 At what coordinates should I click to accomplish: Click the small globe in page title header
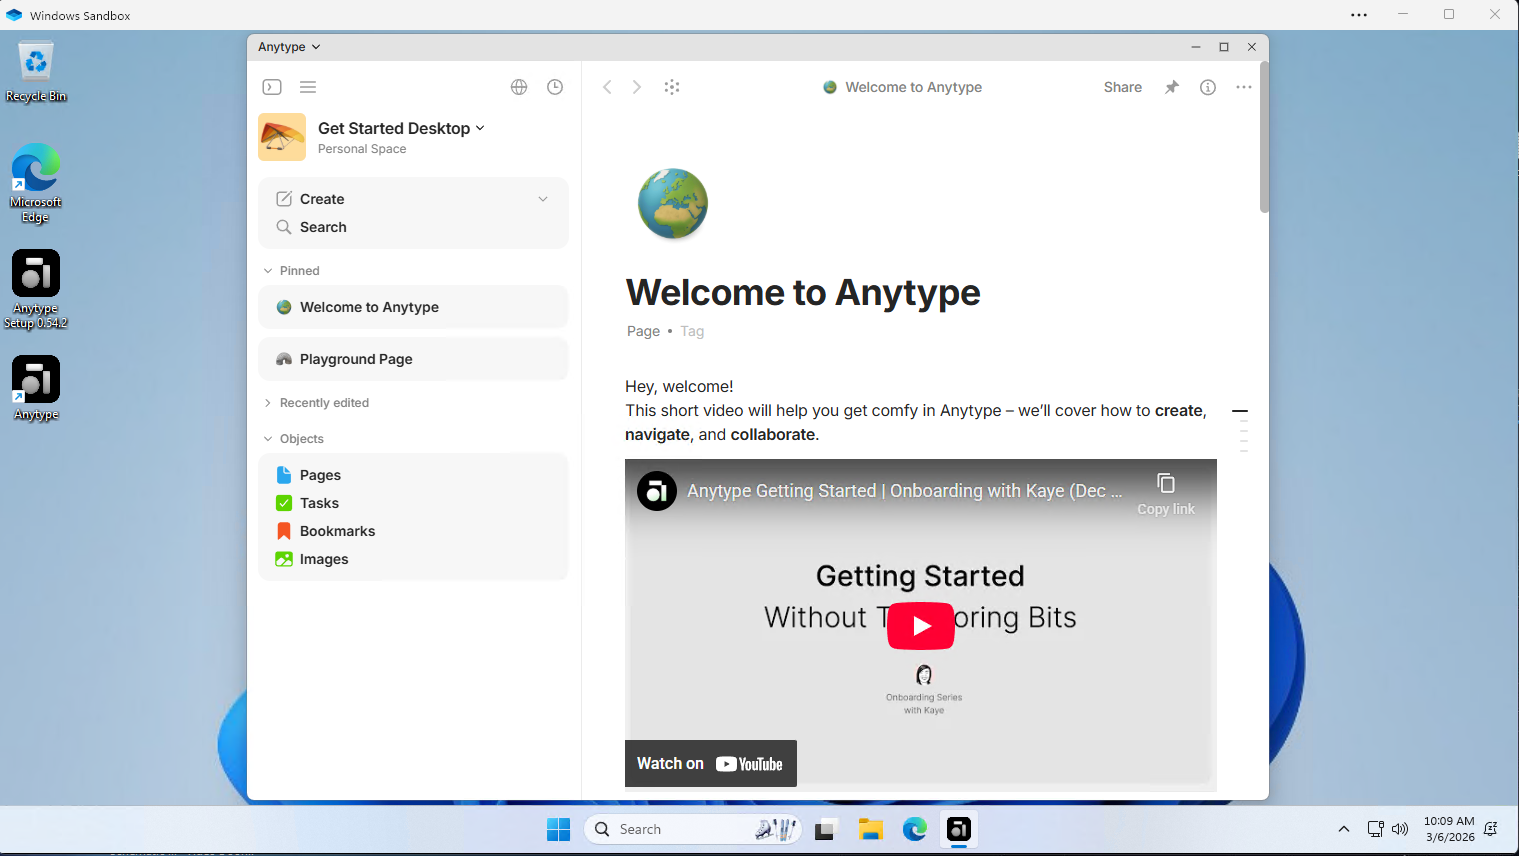coord(830,87)
